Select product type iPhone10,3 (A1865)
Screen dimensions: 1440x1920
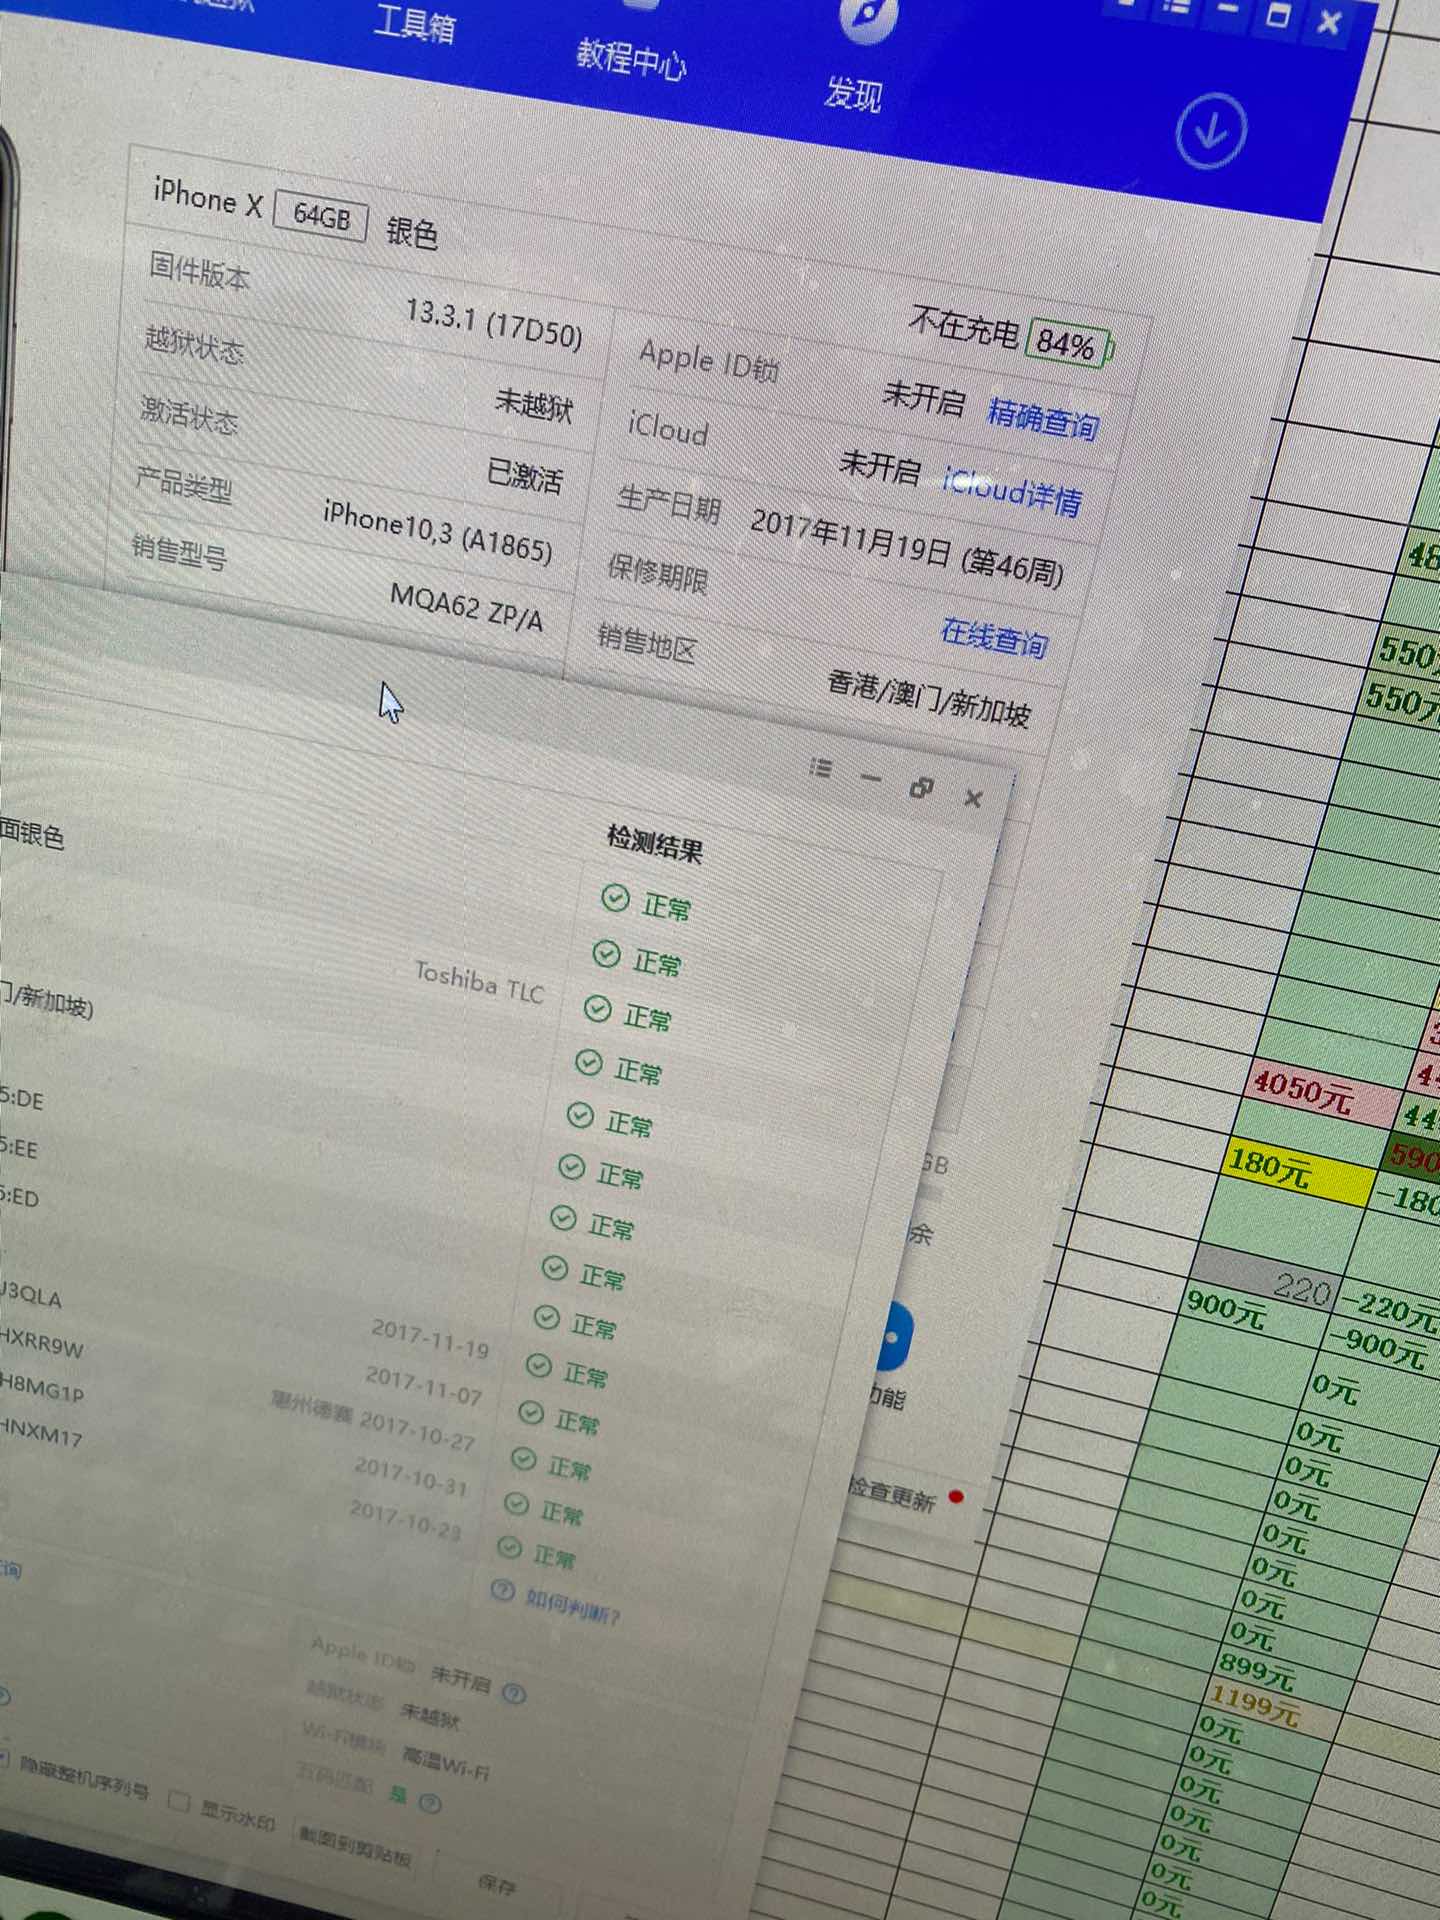point(437,531)
